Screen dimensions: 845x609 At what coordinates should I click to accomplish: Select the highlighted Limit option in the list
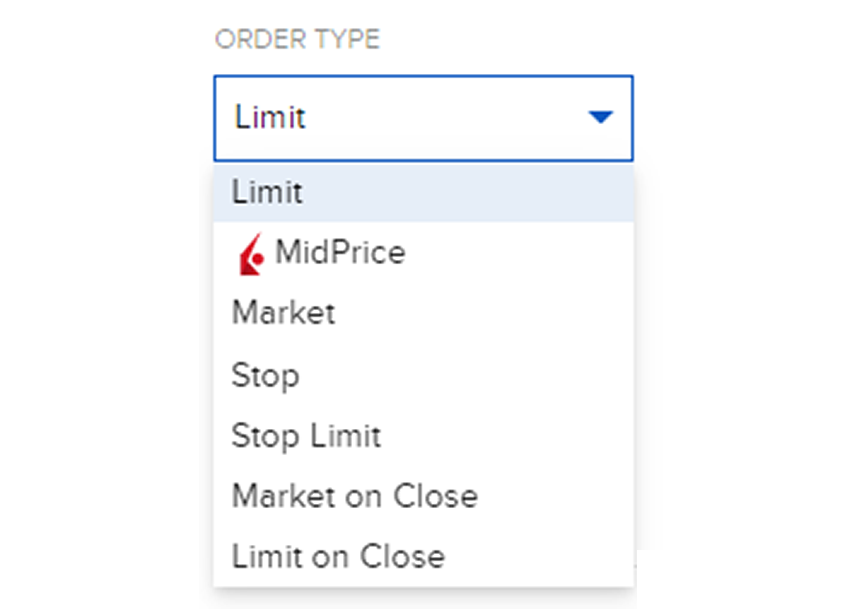click(267, 192)
